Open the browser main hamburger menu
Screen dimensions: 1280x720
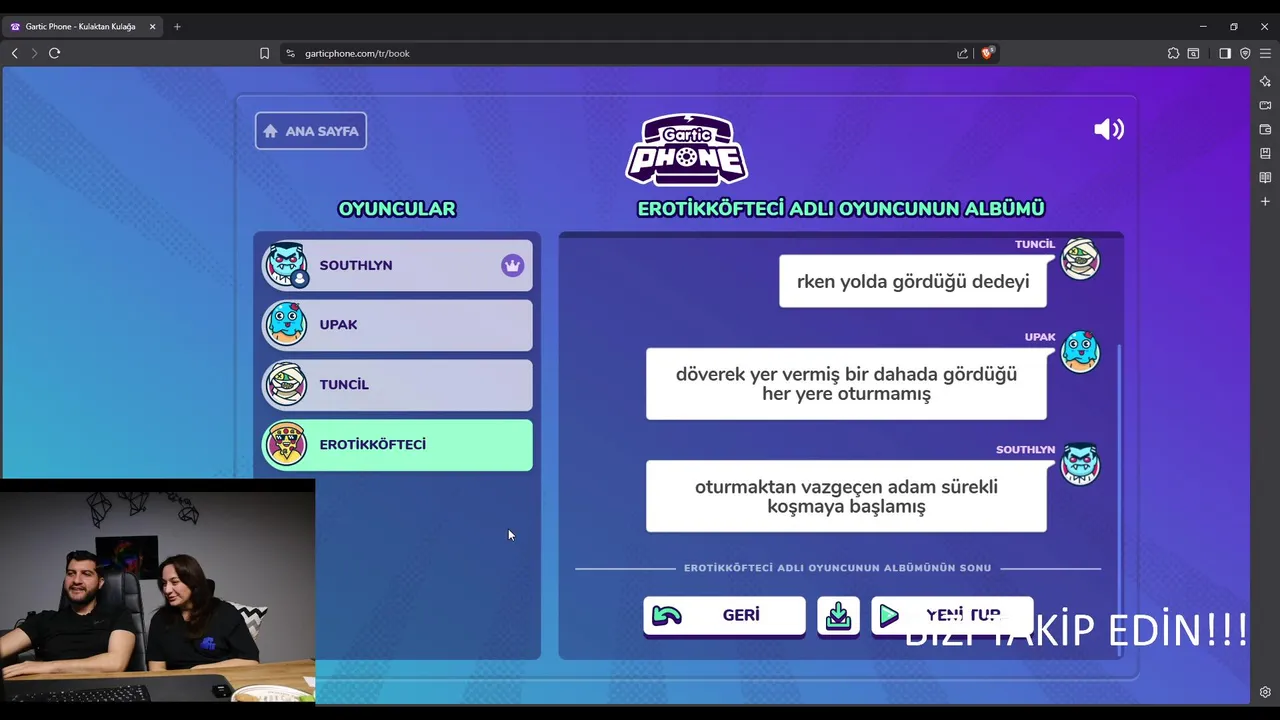1265,53
